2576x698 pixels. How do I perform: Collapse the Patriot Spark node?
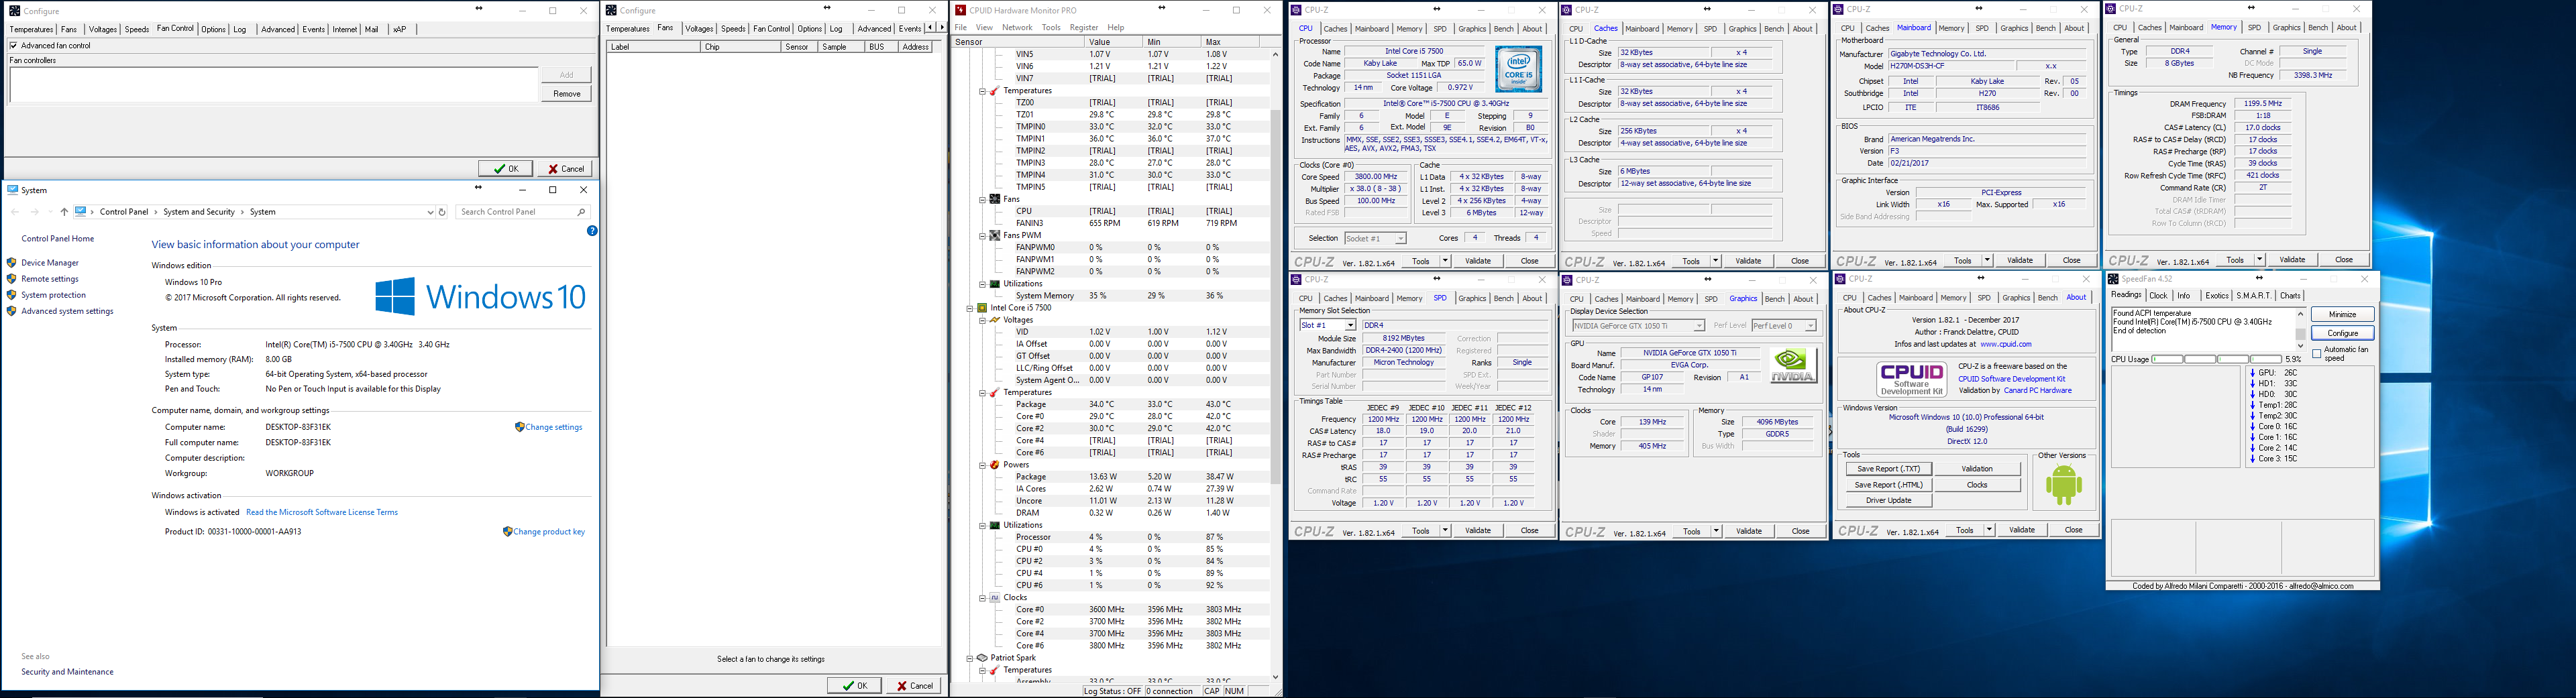(969, 658)
